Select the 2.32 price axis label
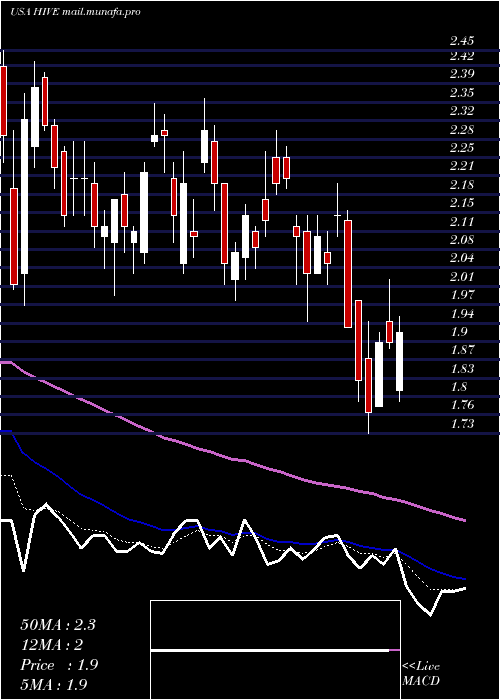 click(x=462, y=111)
